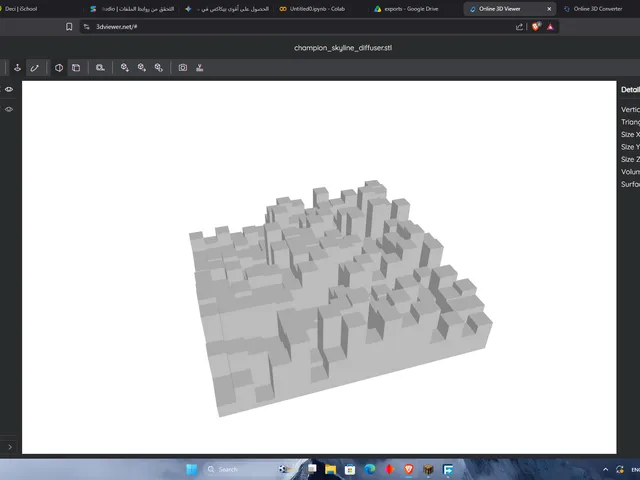Click the export model icon with right arrow

tap(142, 68)
